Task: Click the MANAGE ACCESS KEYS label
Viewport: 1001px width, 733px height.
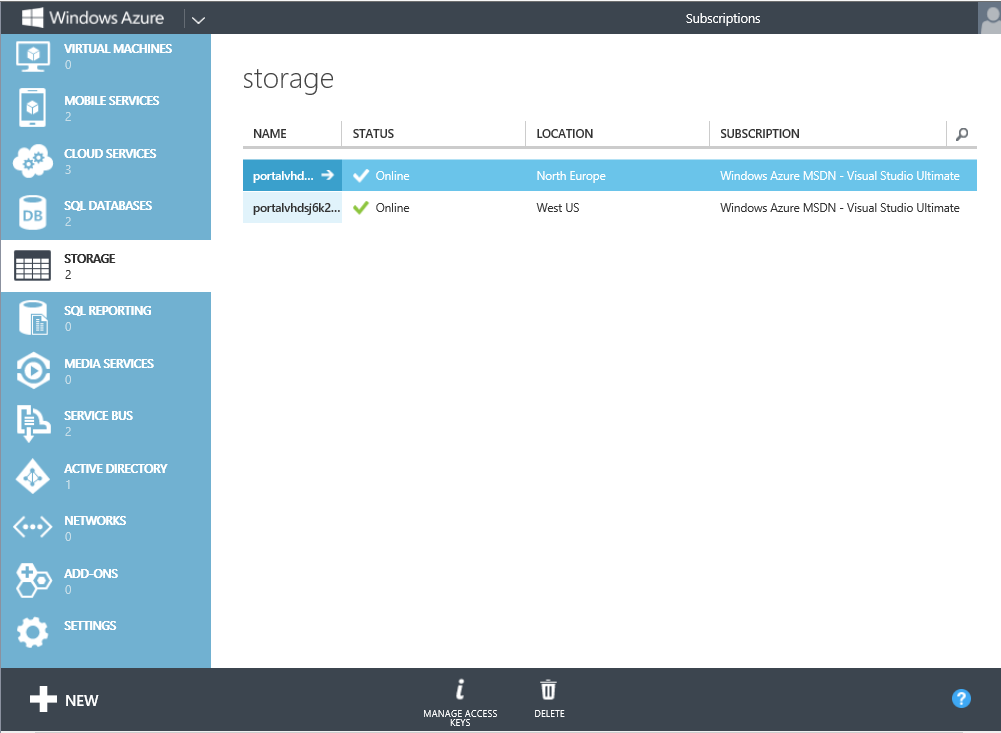Action: [x=460, y=718]
